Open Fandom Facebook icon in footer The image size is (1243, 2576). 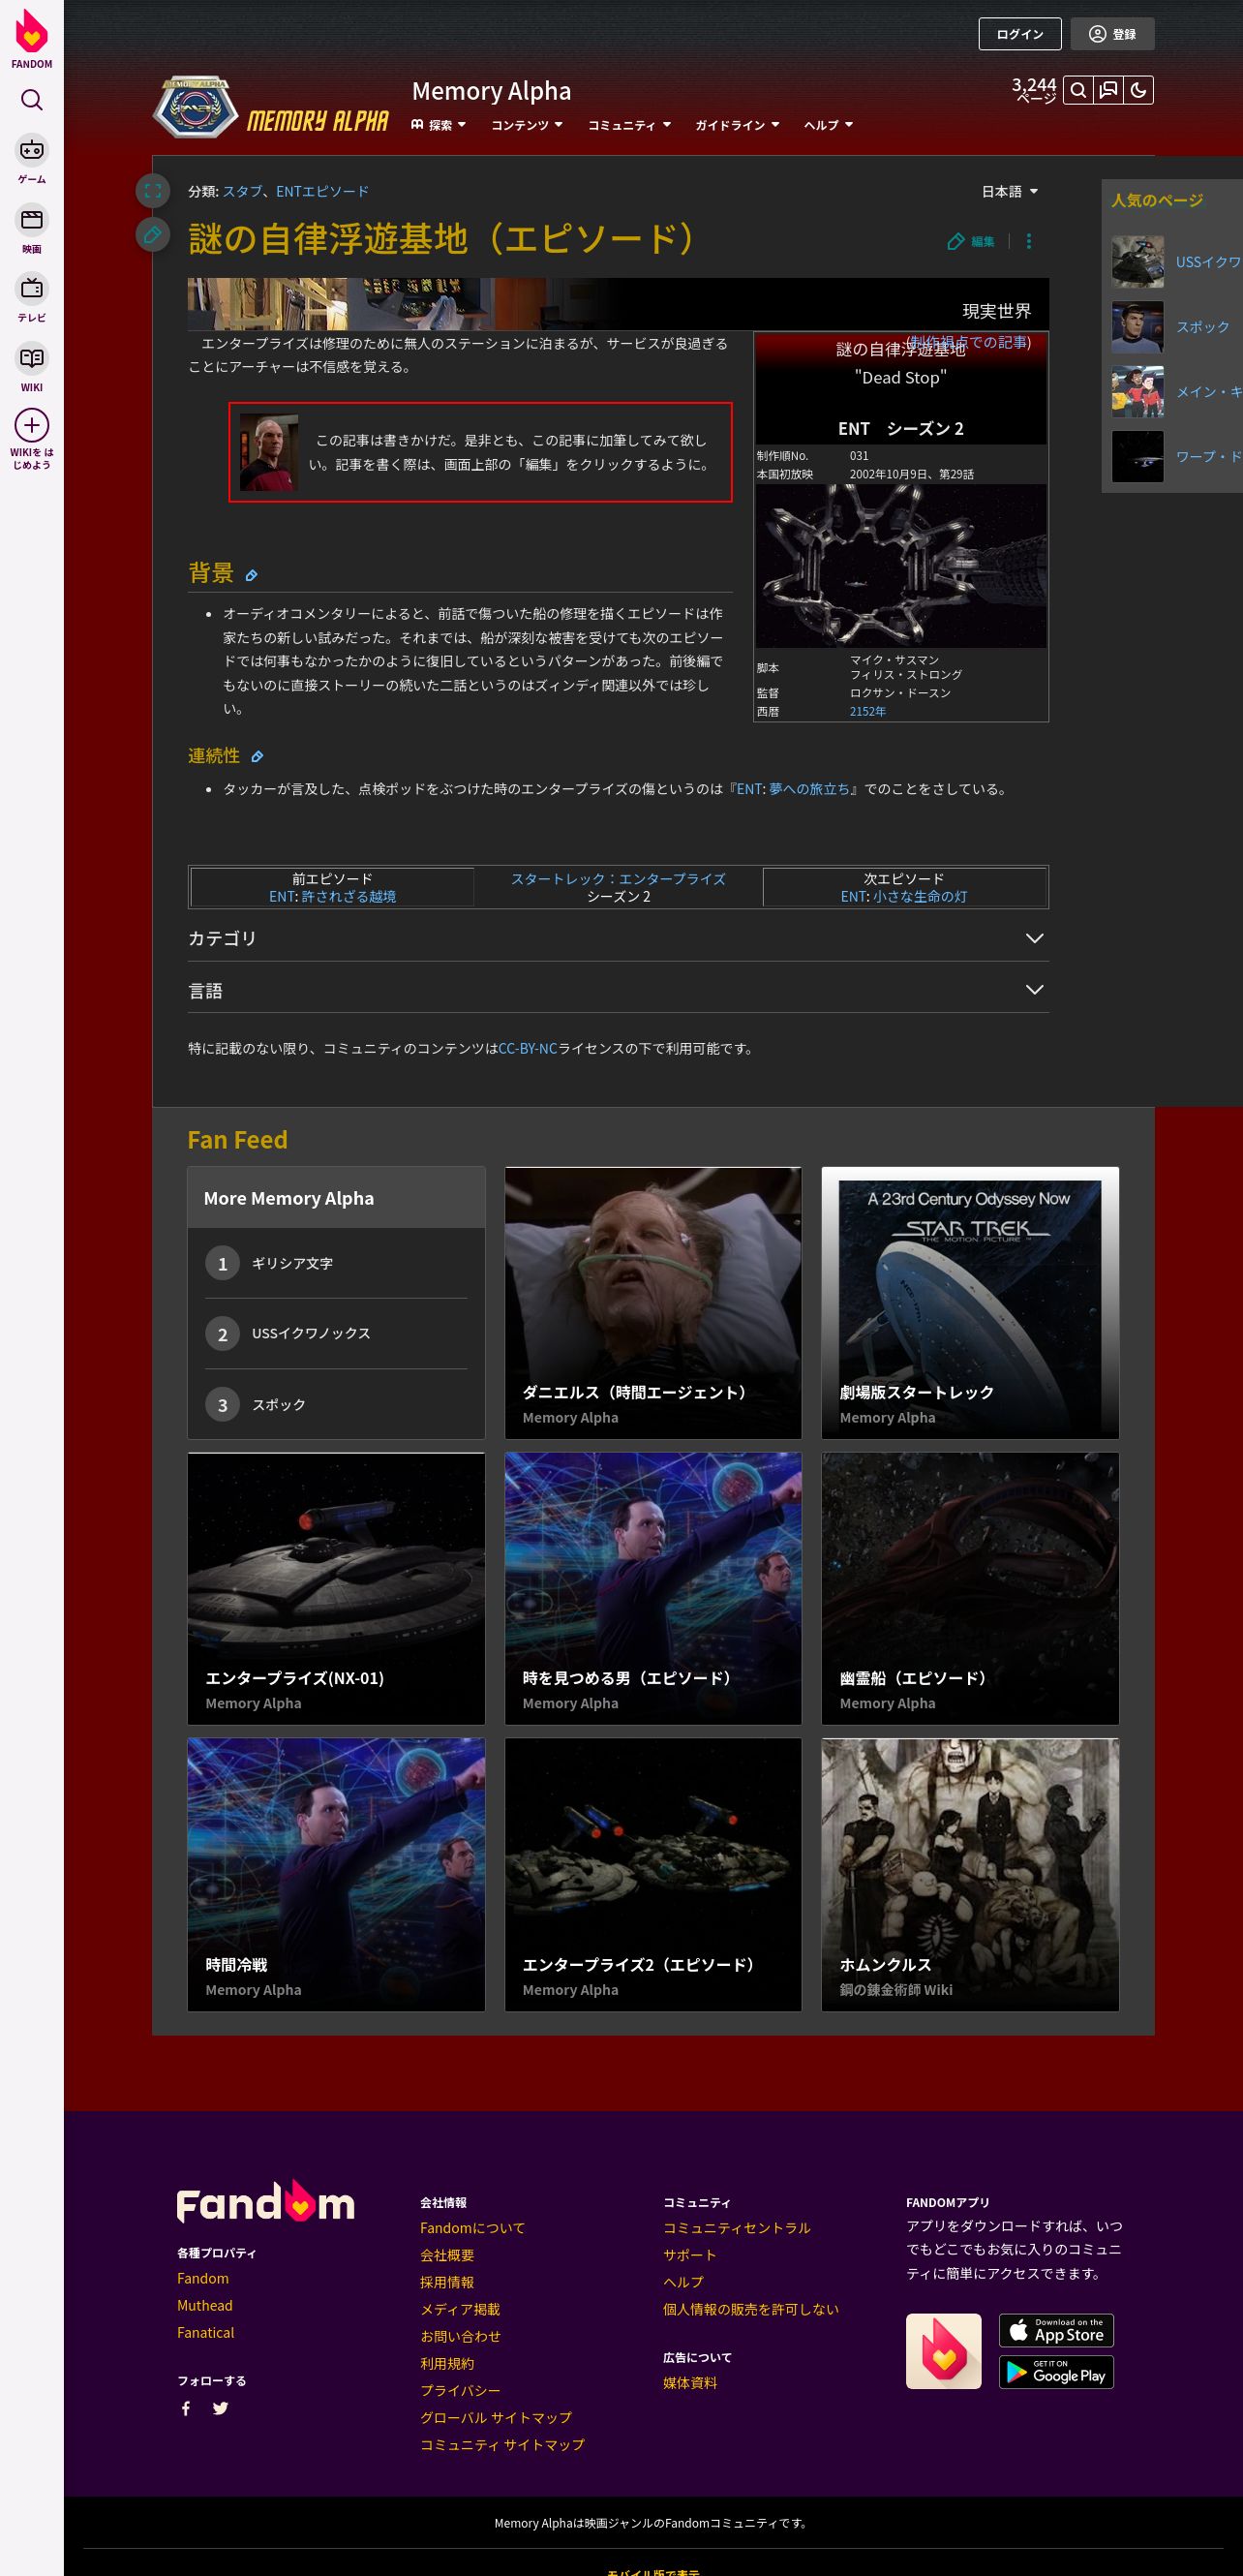[x=186, y=2408]
